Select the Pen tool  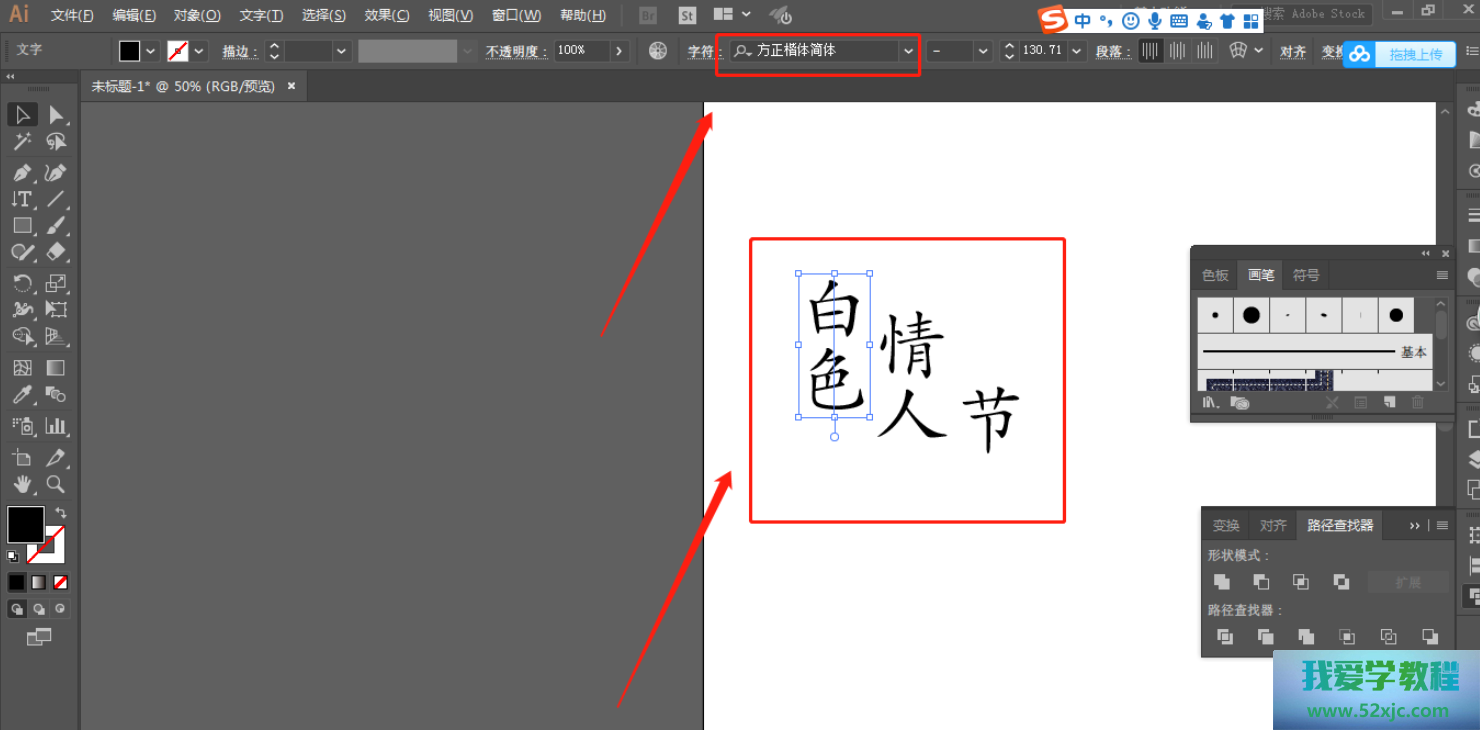22,173
